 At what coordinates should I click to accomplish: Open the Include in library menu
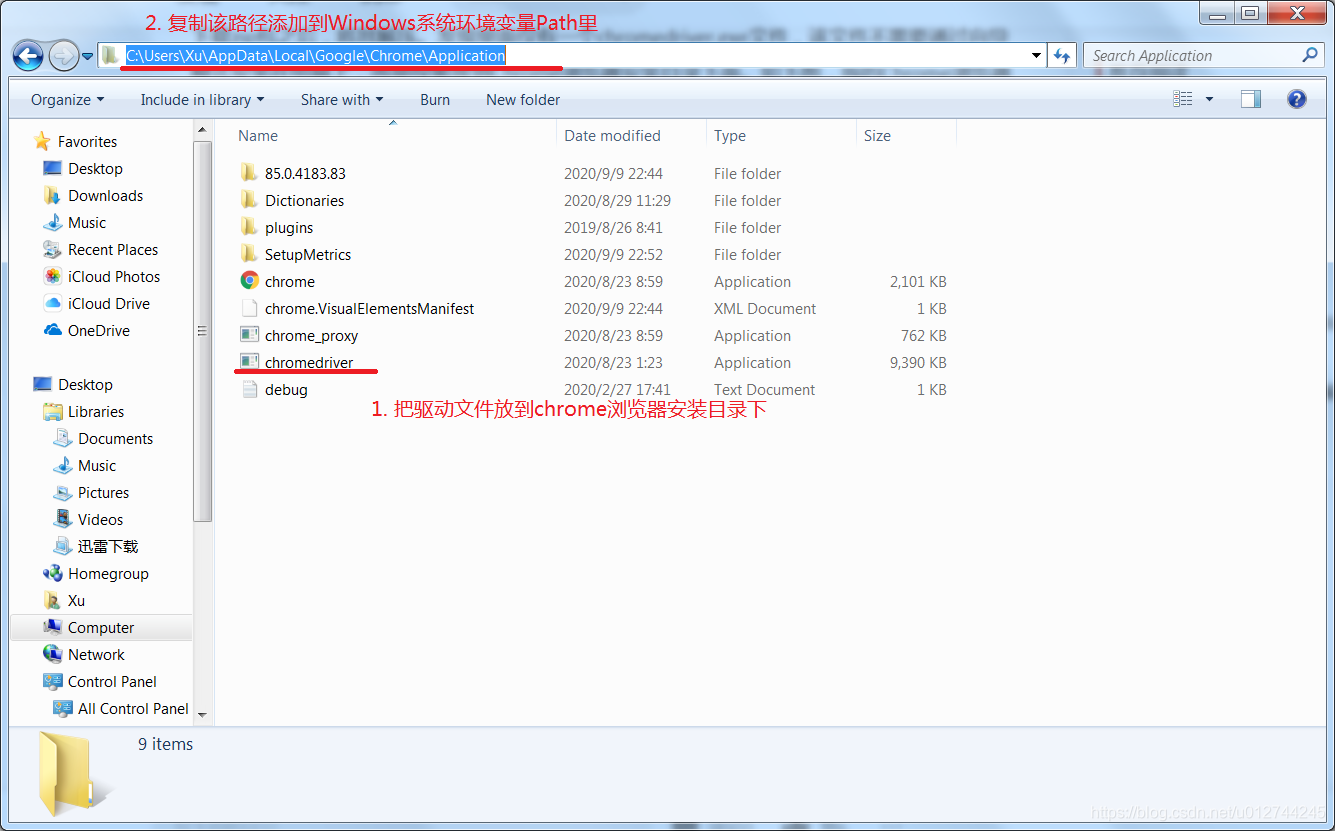pos(202,100)
